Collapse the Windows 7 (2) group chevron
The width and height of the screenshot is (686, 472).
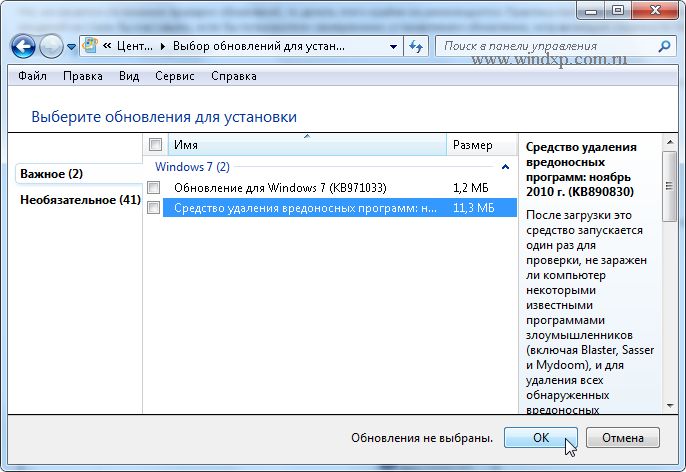505,167
